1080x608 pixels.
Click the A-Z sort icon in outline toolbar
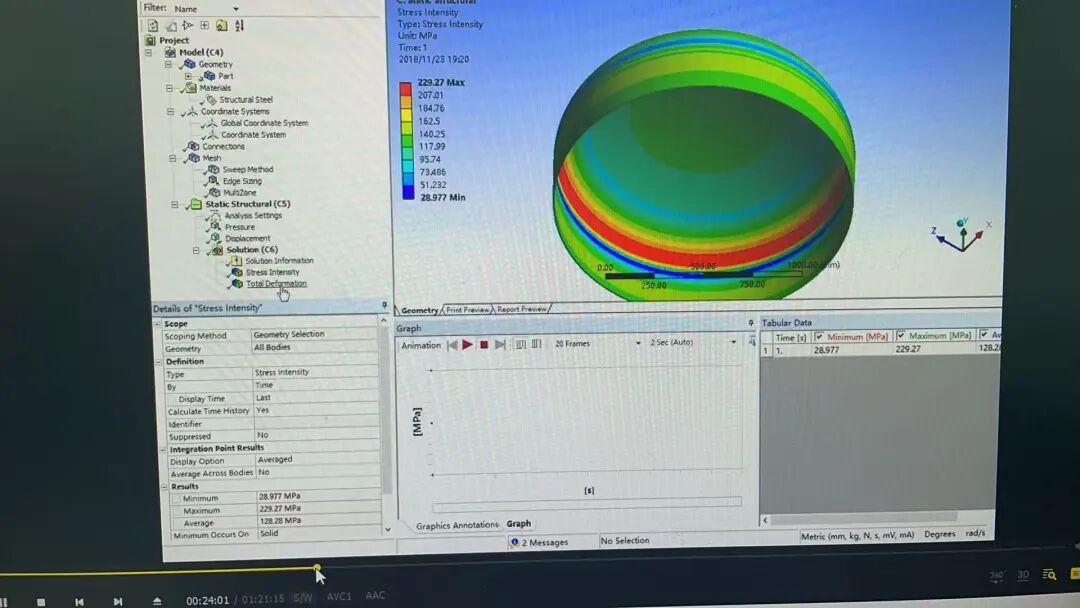[239, 25]
